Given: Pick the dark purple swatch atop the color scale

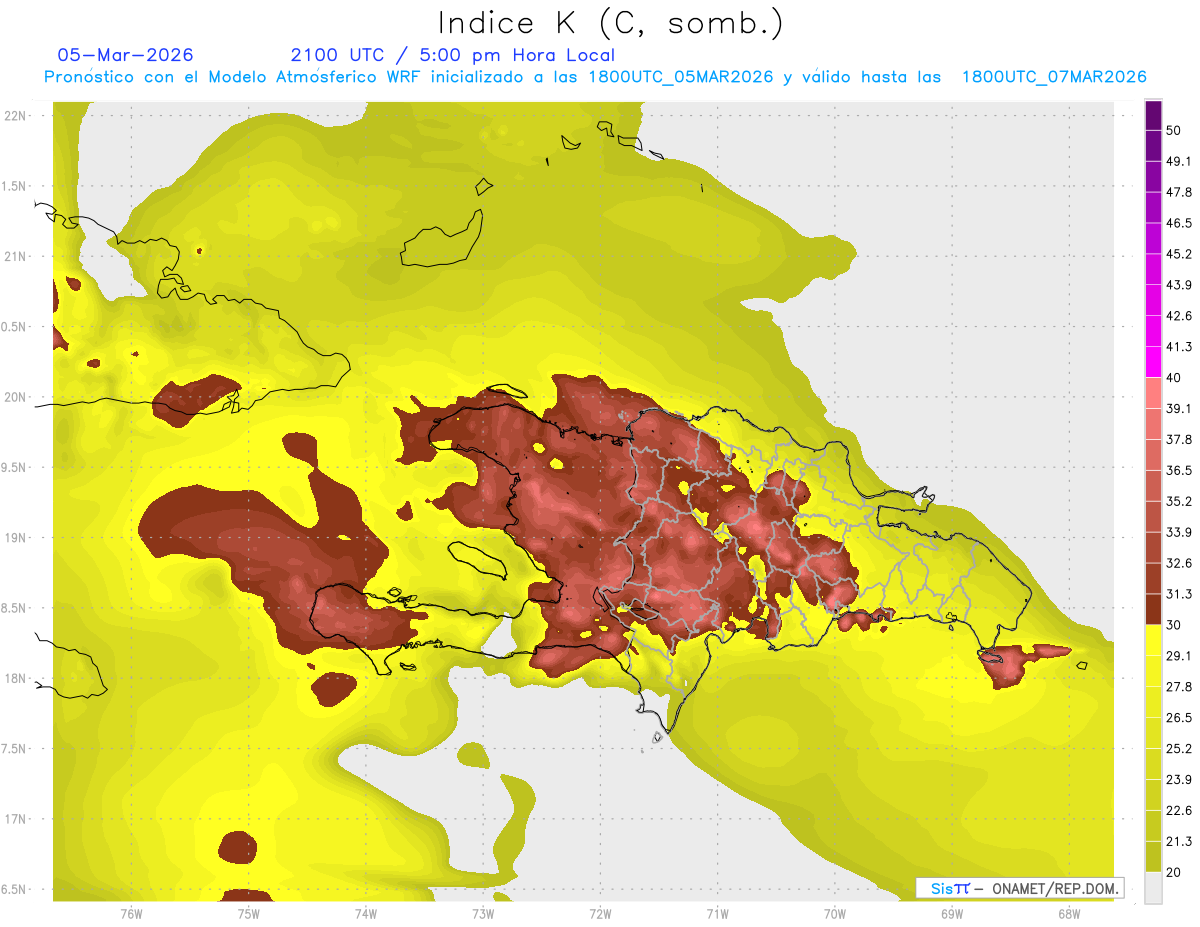Looking at the screenshot, I should tap(1153, 115).
